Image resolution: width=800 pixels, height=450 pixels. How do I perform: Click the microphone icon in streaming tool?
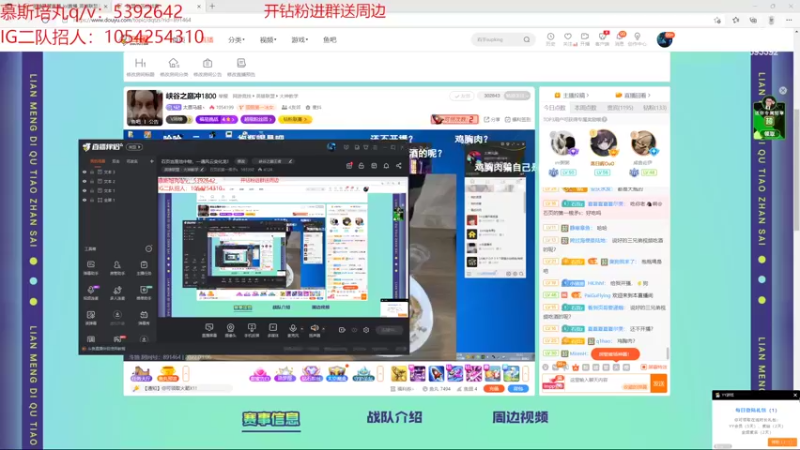pos(293,329)
